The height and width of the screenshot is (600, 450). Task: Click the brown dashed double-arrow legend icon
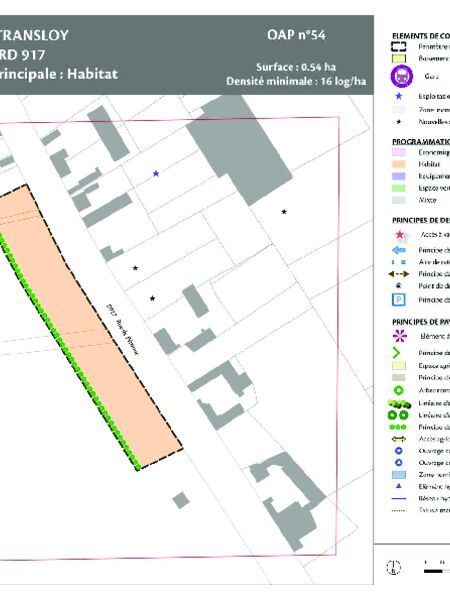click(398, 274)
